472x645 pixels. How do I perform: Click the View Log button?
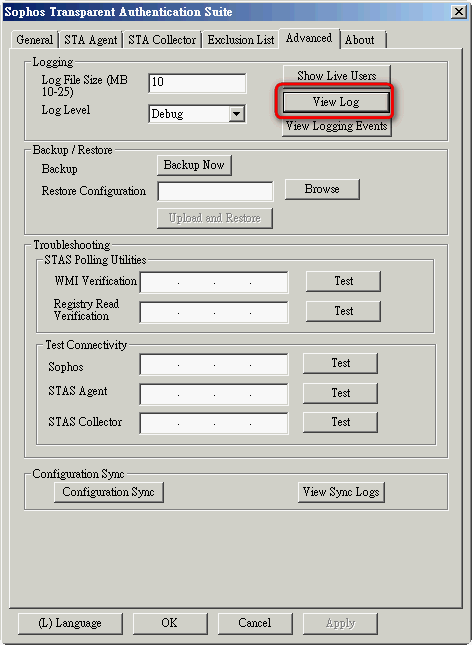[336, 102]
